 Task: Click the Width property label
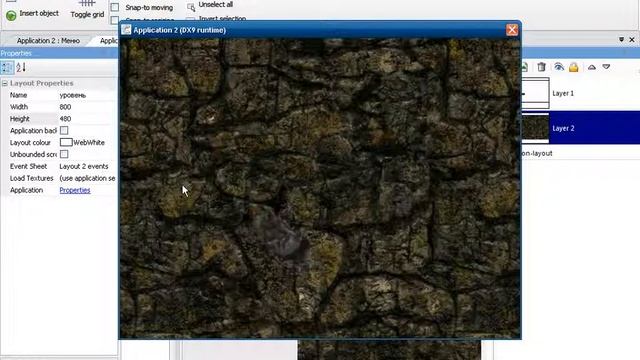[19, 107]
